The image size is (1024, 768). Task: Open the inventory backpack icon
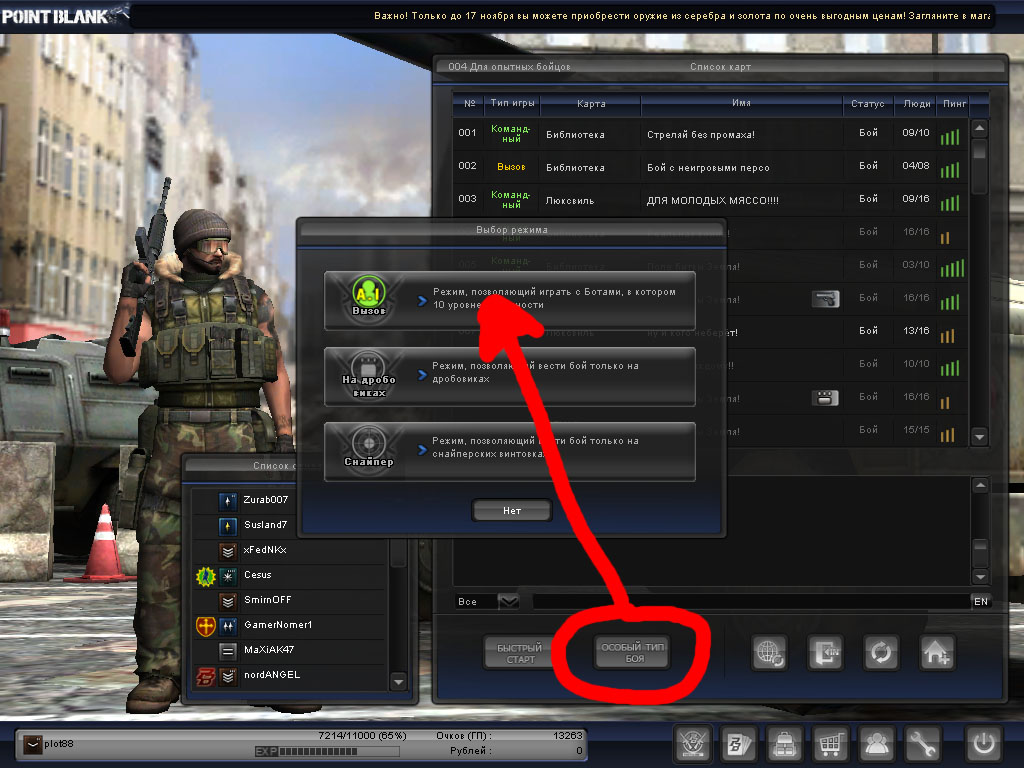(784, 743)
